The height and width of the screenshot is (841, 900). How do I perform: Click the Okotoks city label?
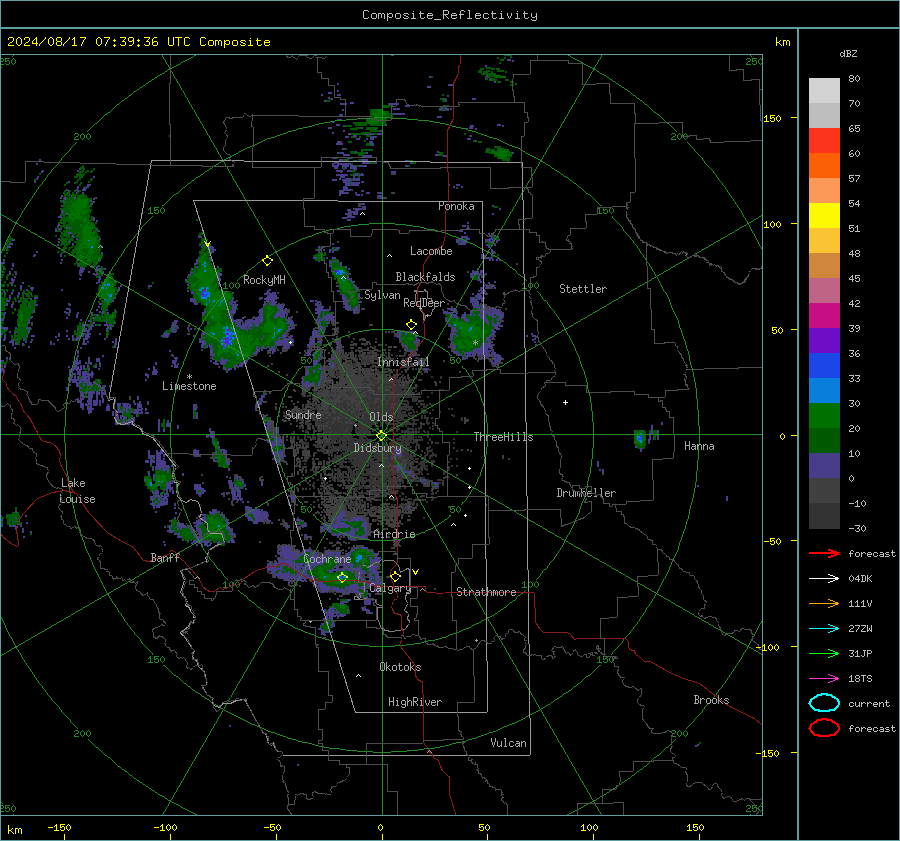point(400,667)
